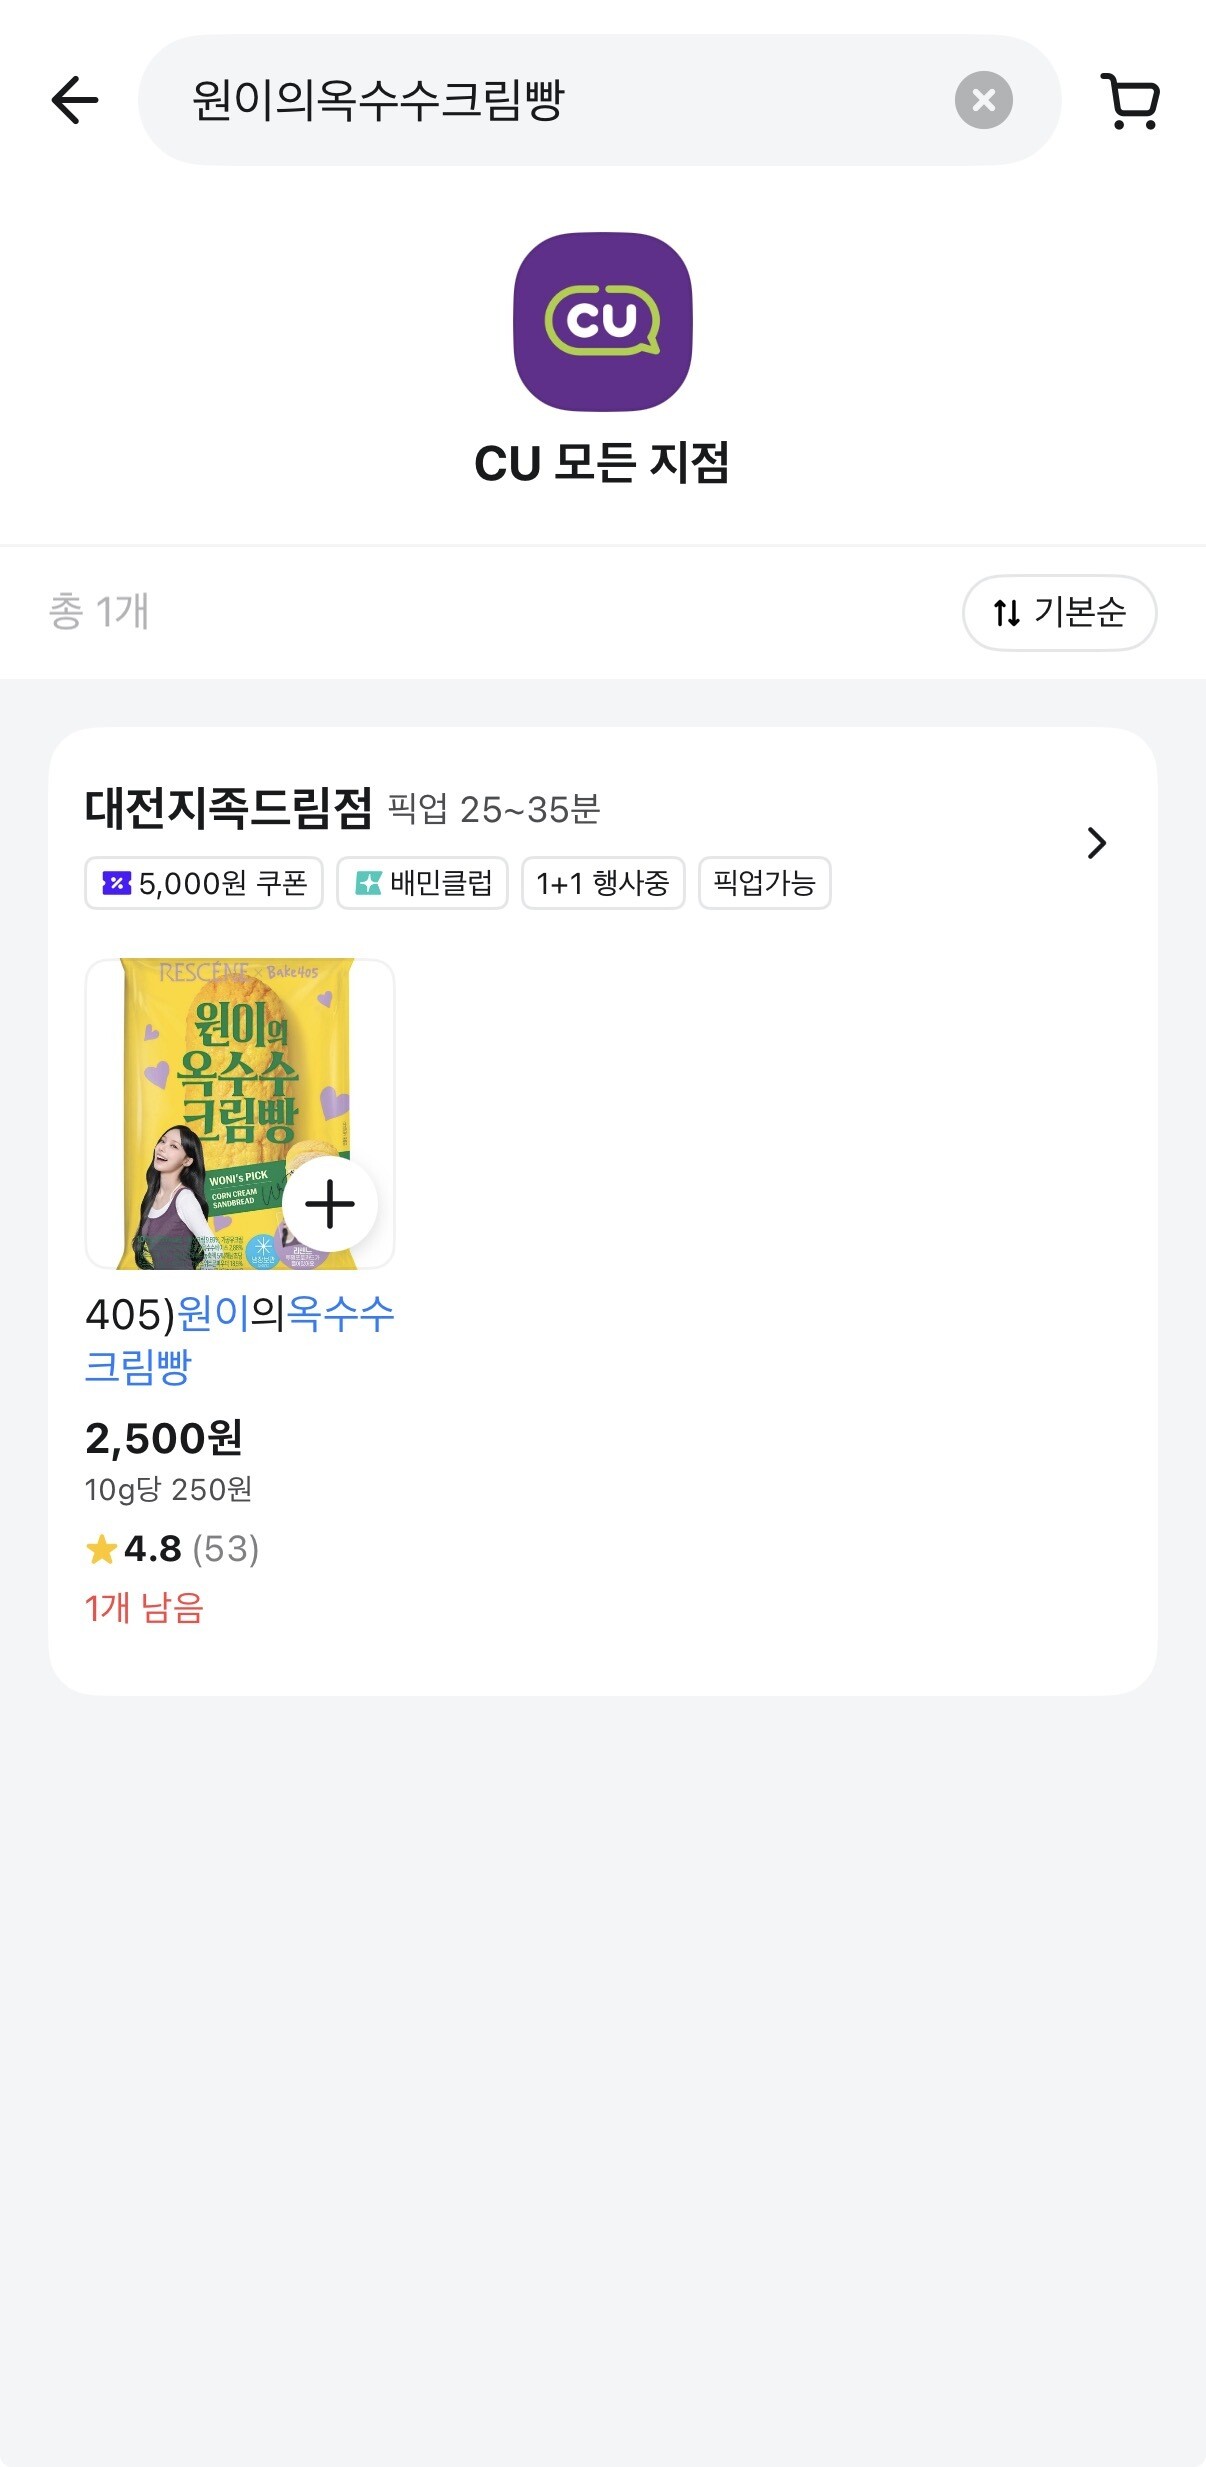
Task: Select the 픽업가능 tag
Action: click(764, 883)
